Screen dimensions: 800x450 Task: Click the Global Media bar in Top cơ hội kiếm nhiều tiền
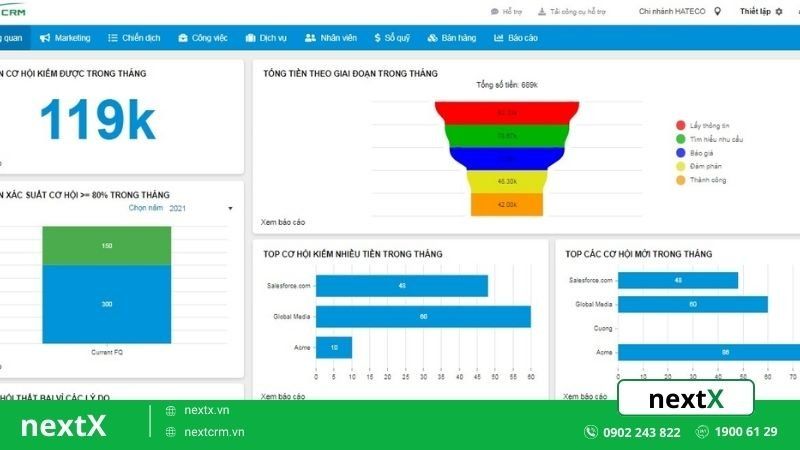point(423,317)
